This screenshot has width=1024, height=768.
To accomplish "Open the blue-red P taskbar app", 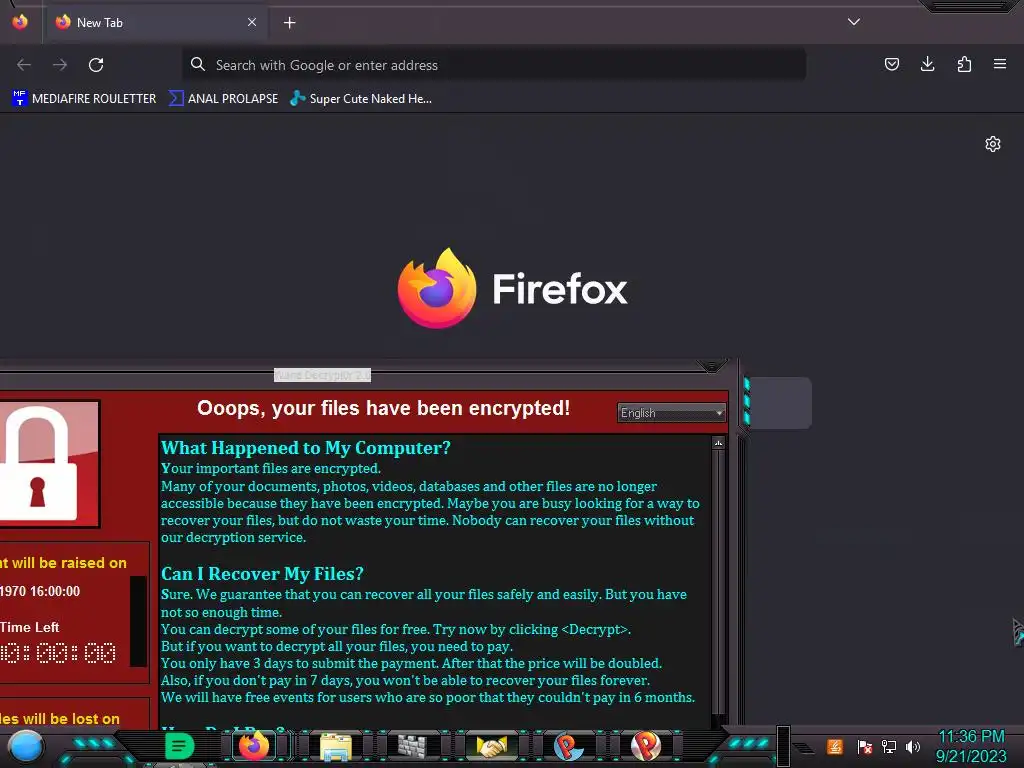I will point(568,746).
